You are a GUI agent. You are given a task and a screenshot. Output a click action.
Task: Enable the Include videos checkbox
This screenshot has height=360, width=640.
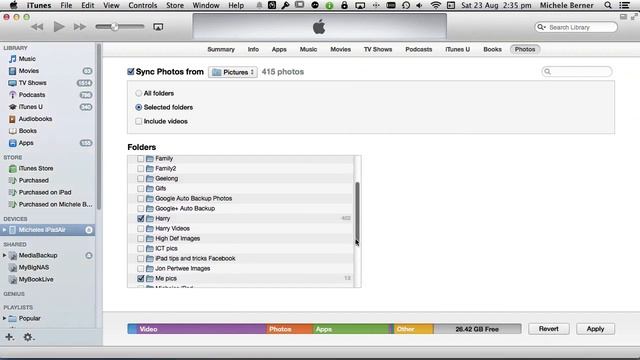click(139, 121)
